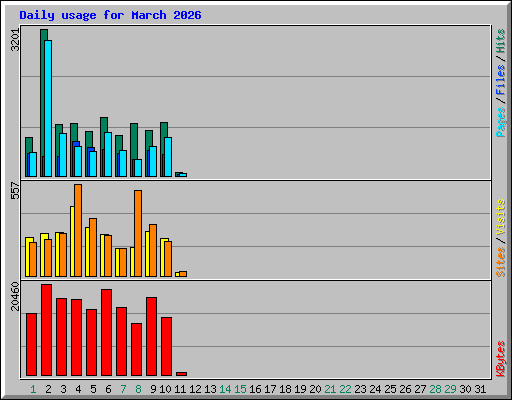Click day label 14 on the x-axis
The height and width of the screenshot is (400, 512).
tap(225, 389)
